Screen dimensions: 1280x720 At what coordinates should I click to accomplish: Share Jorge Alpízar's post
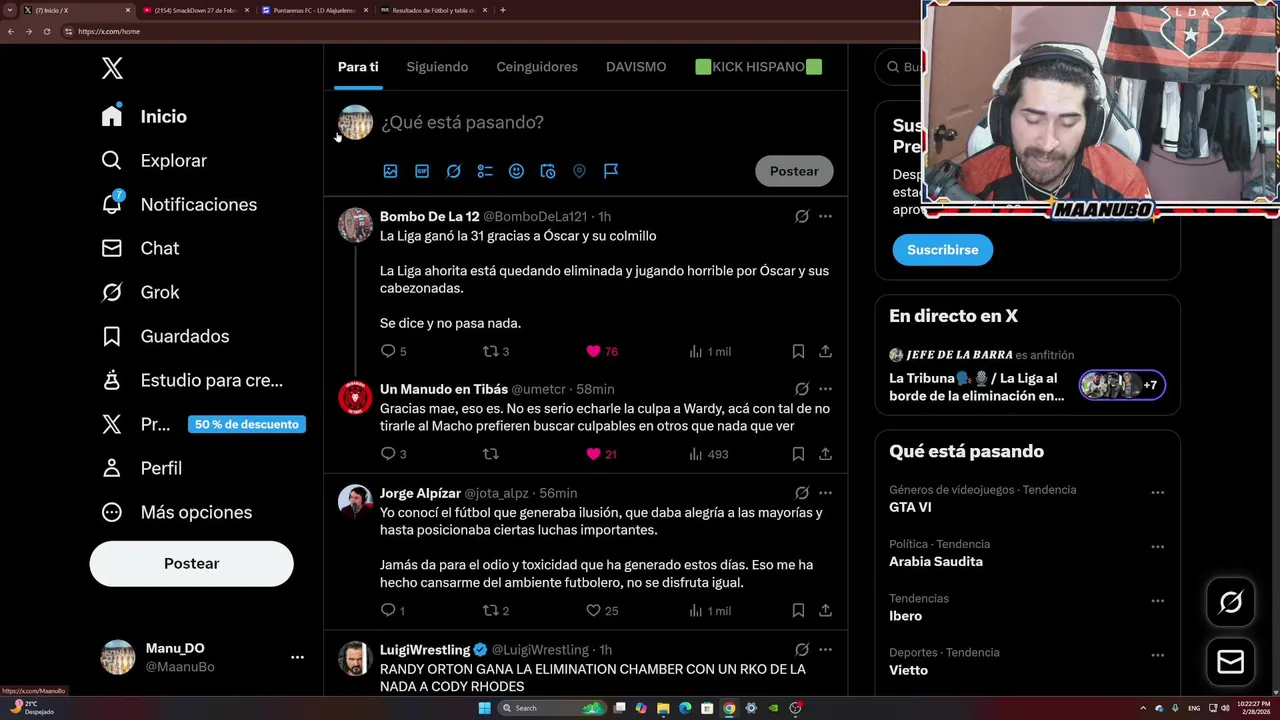point(825,610)
